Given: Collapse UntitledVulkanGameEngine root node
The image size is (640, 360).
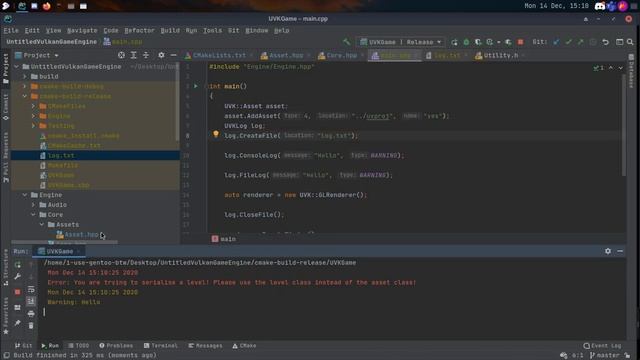Looking at the screenshot, I should (x=16, y=67).
